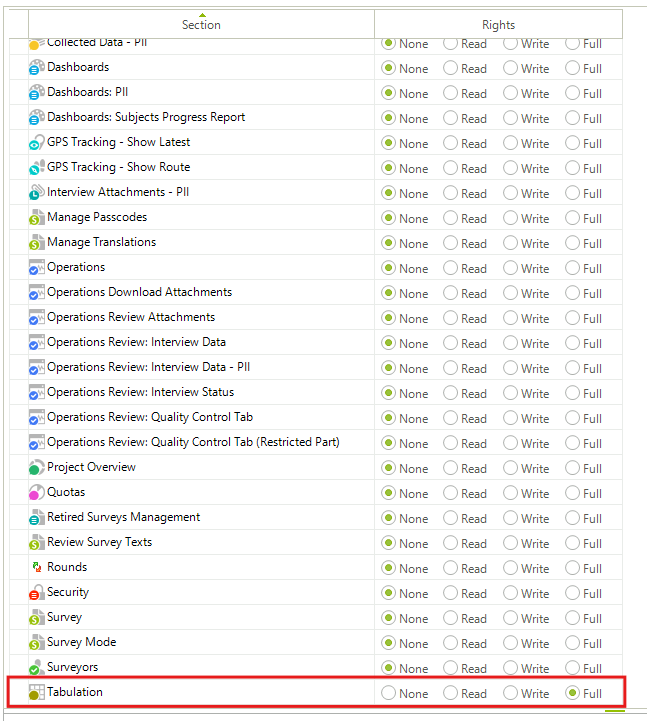Click the Operations Review: Interview Status icon

point(36,392)
